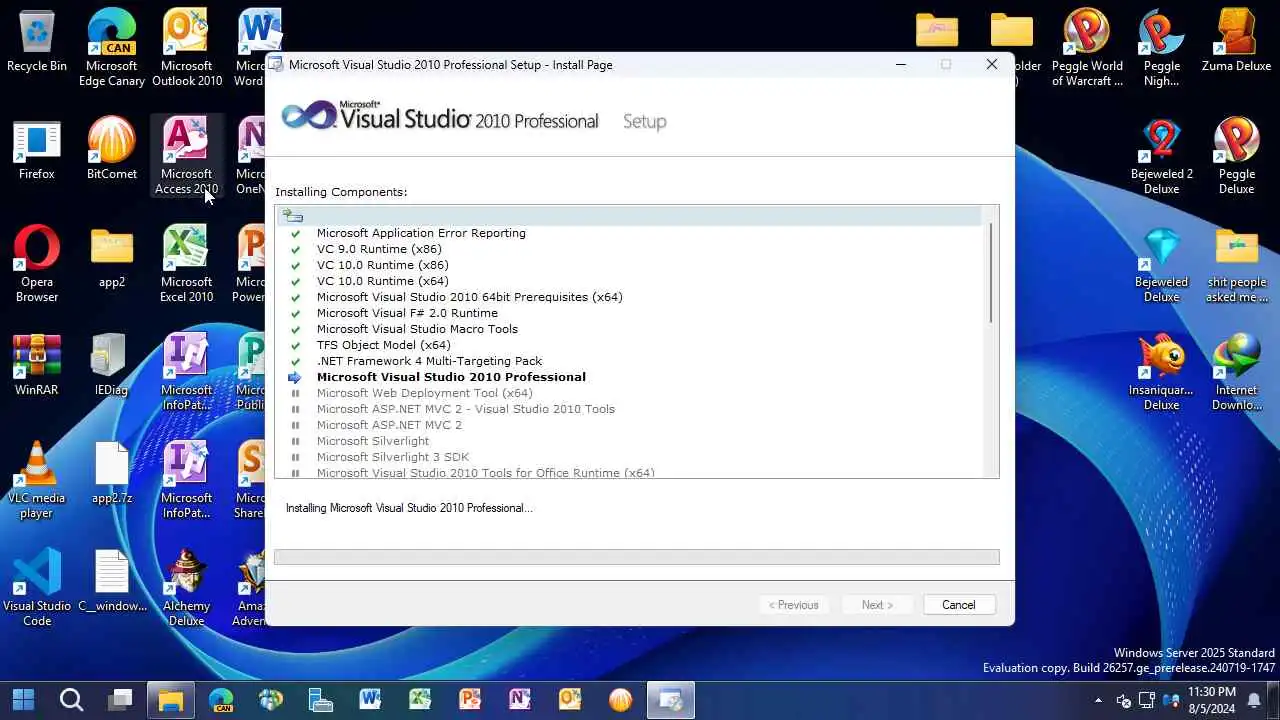1280x720 pixels.
Task: Select '.NET Framework 4 Multi-Targeting Pack' row
Action: click(429, 361)
